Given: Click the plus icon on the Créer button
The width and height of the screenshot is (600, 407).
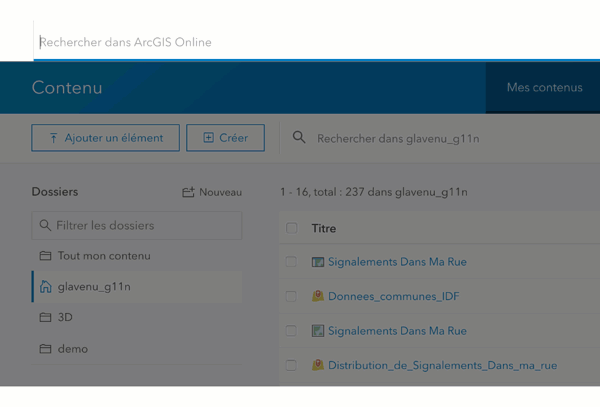Looking at the screenshot, I should (208, 138).
